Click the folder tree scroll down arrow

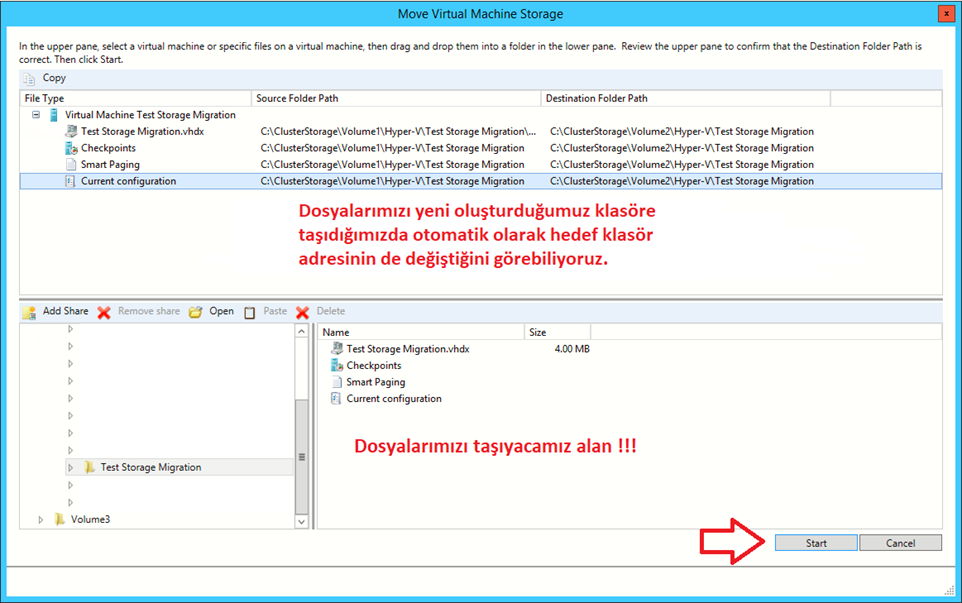(301, 522)
